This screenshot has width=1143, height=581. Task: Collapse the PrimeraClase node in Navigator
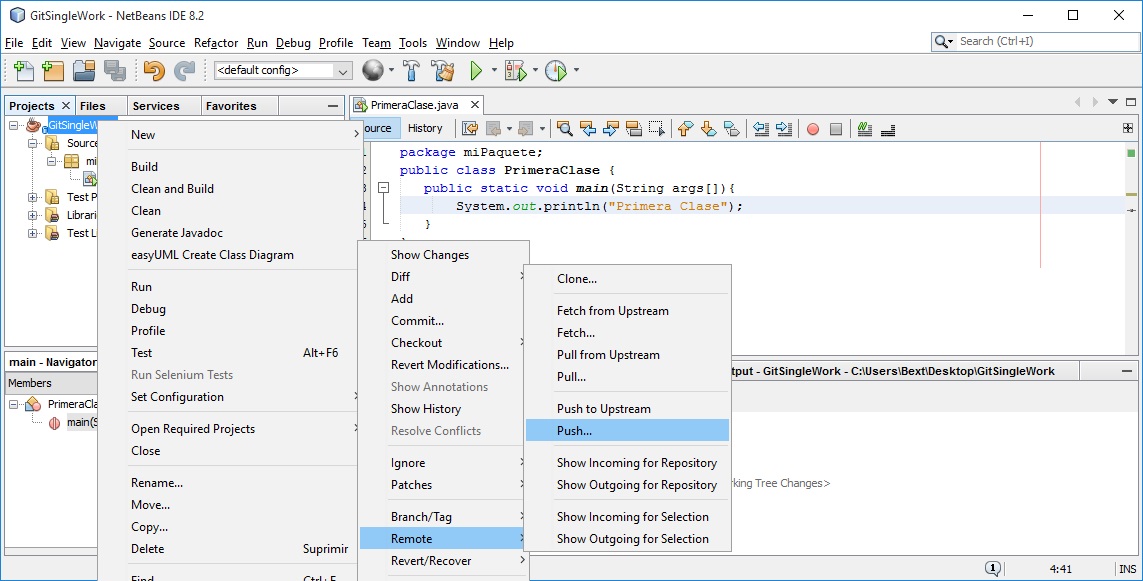pos(13,404)
